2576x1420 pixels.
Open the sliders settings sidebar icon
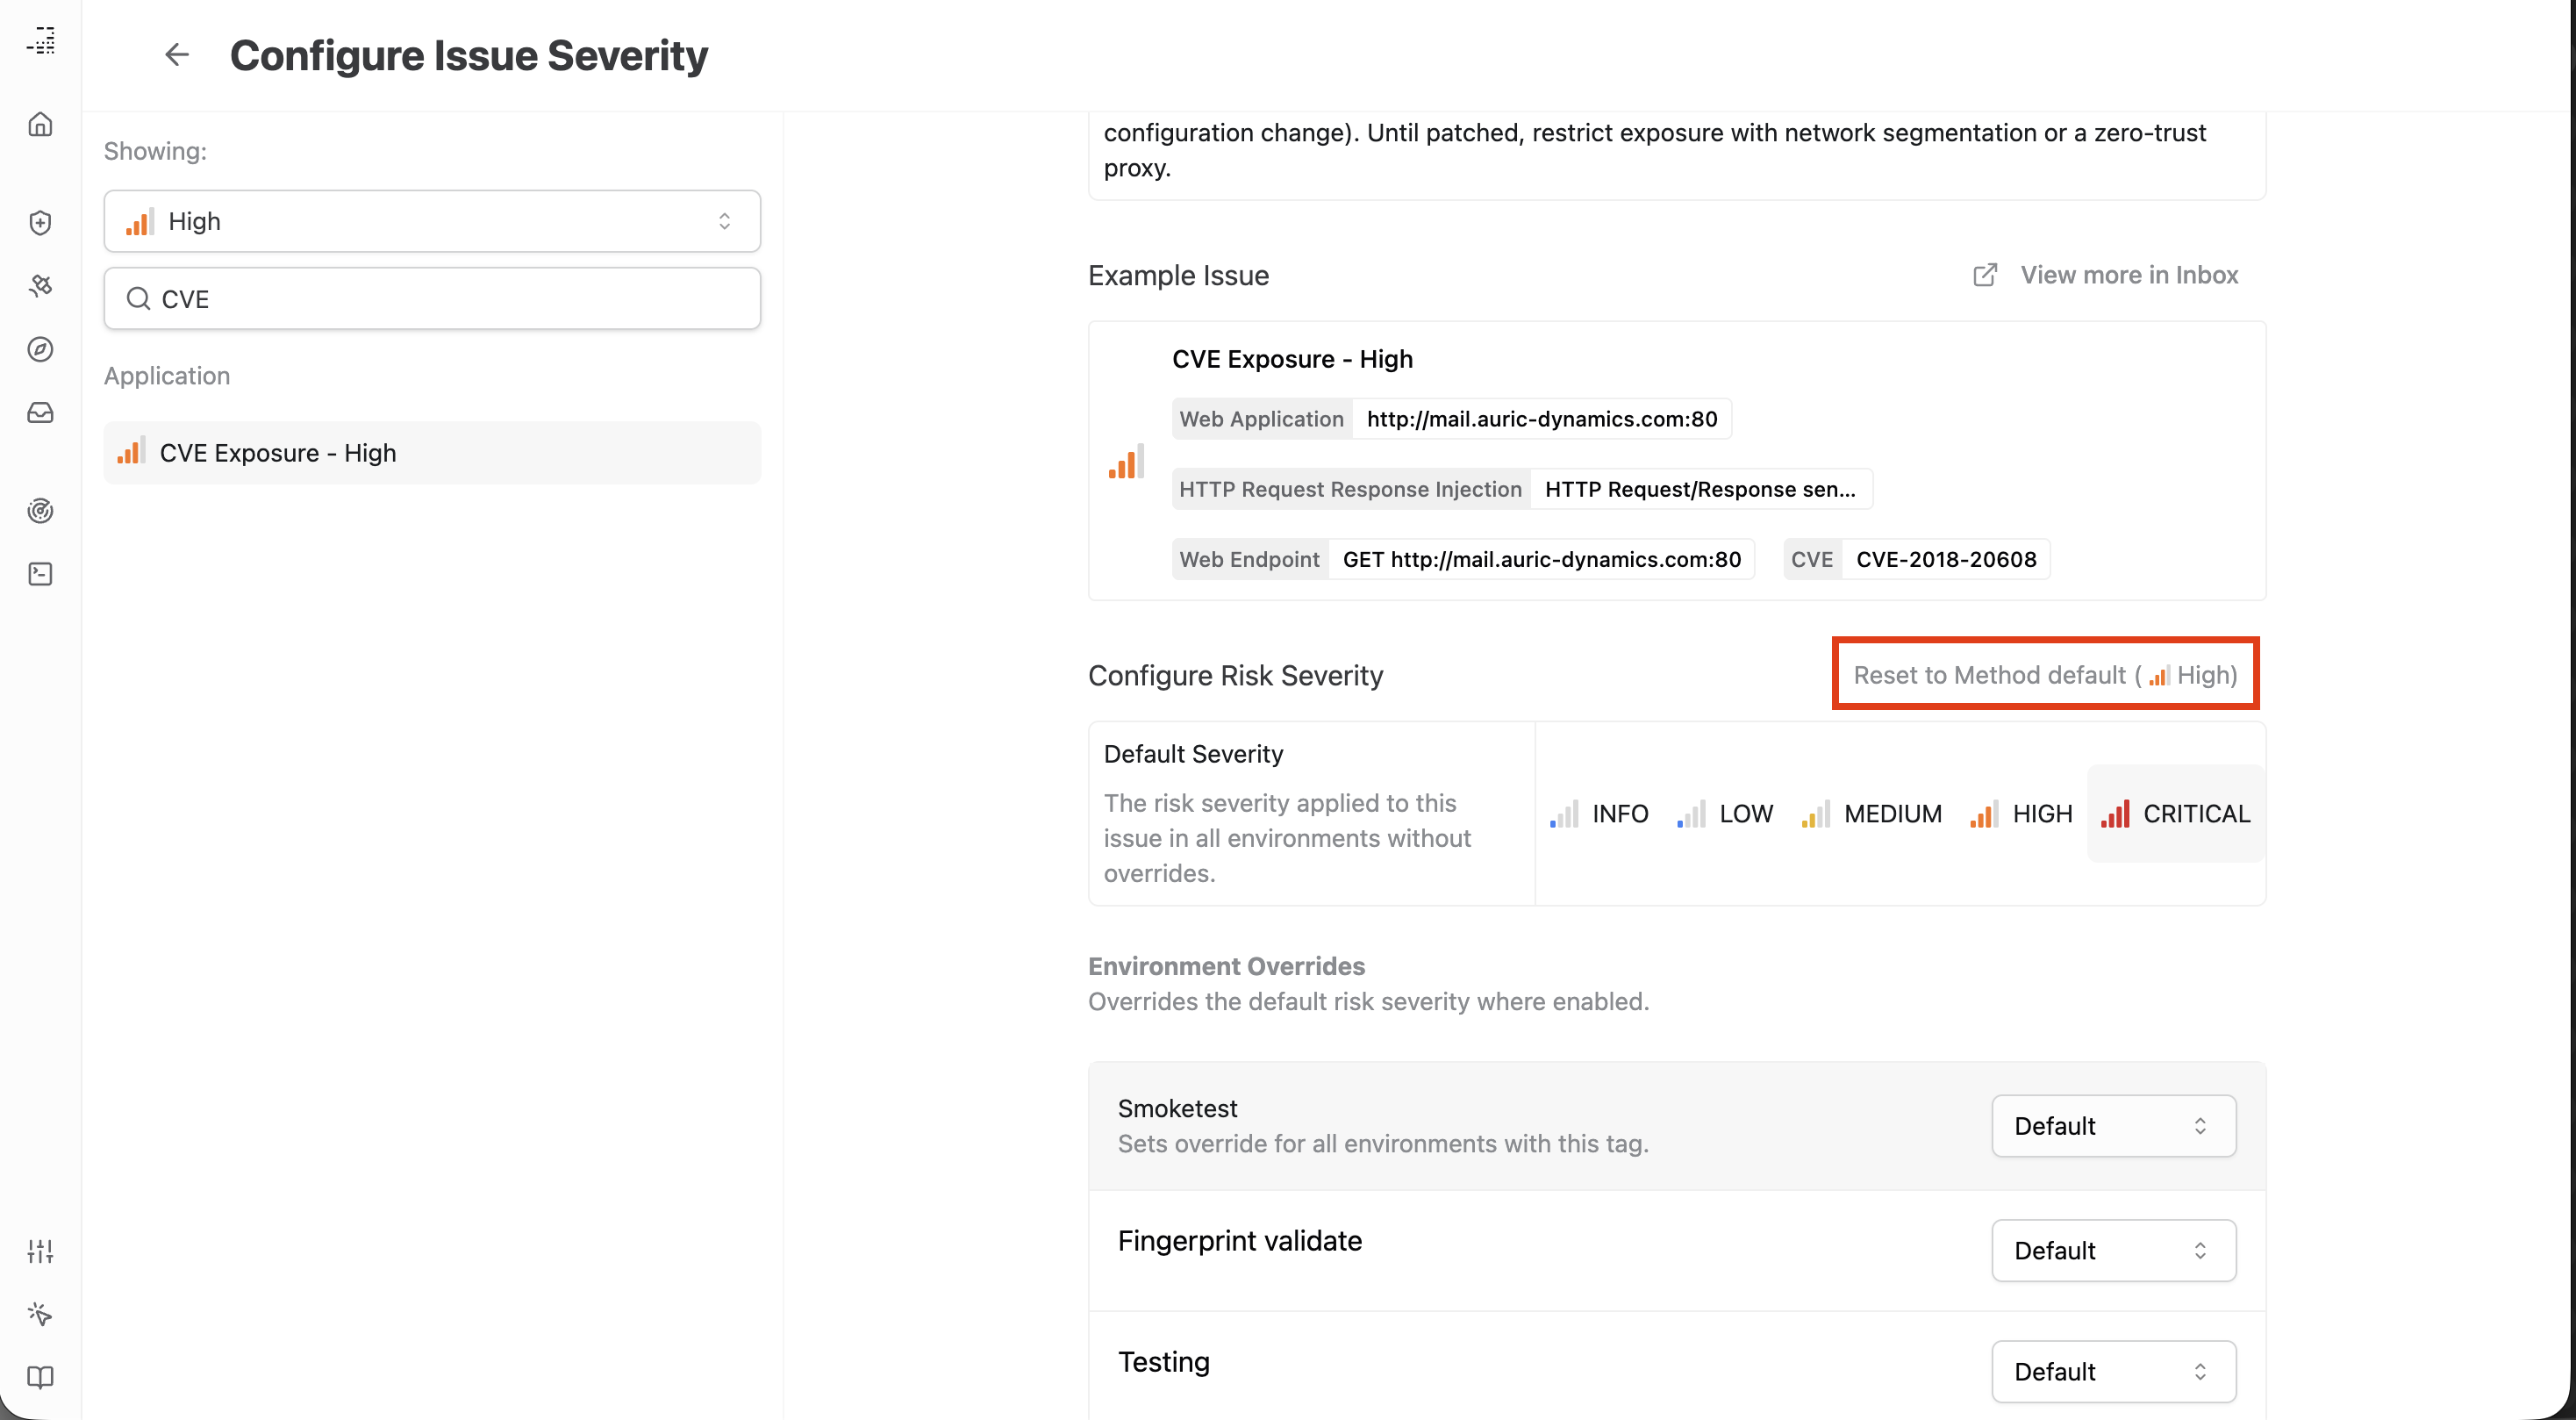pos(40,1250)
